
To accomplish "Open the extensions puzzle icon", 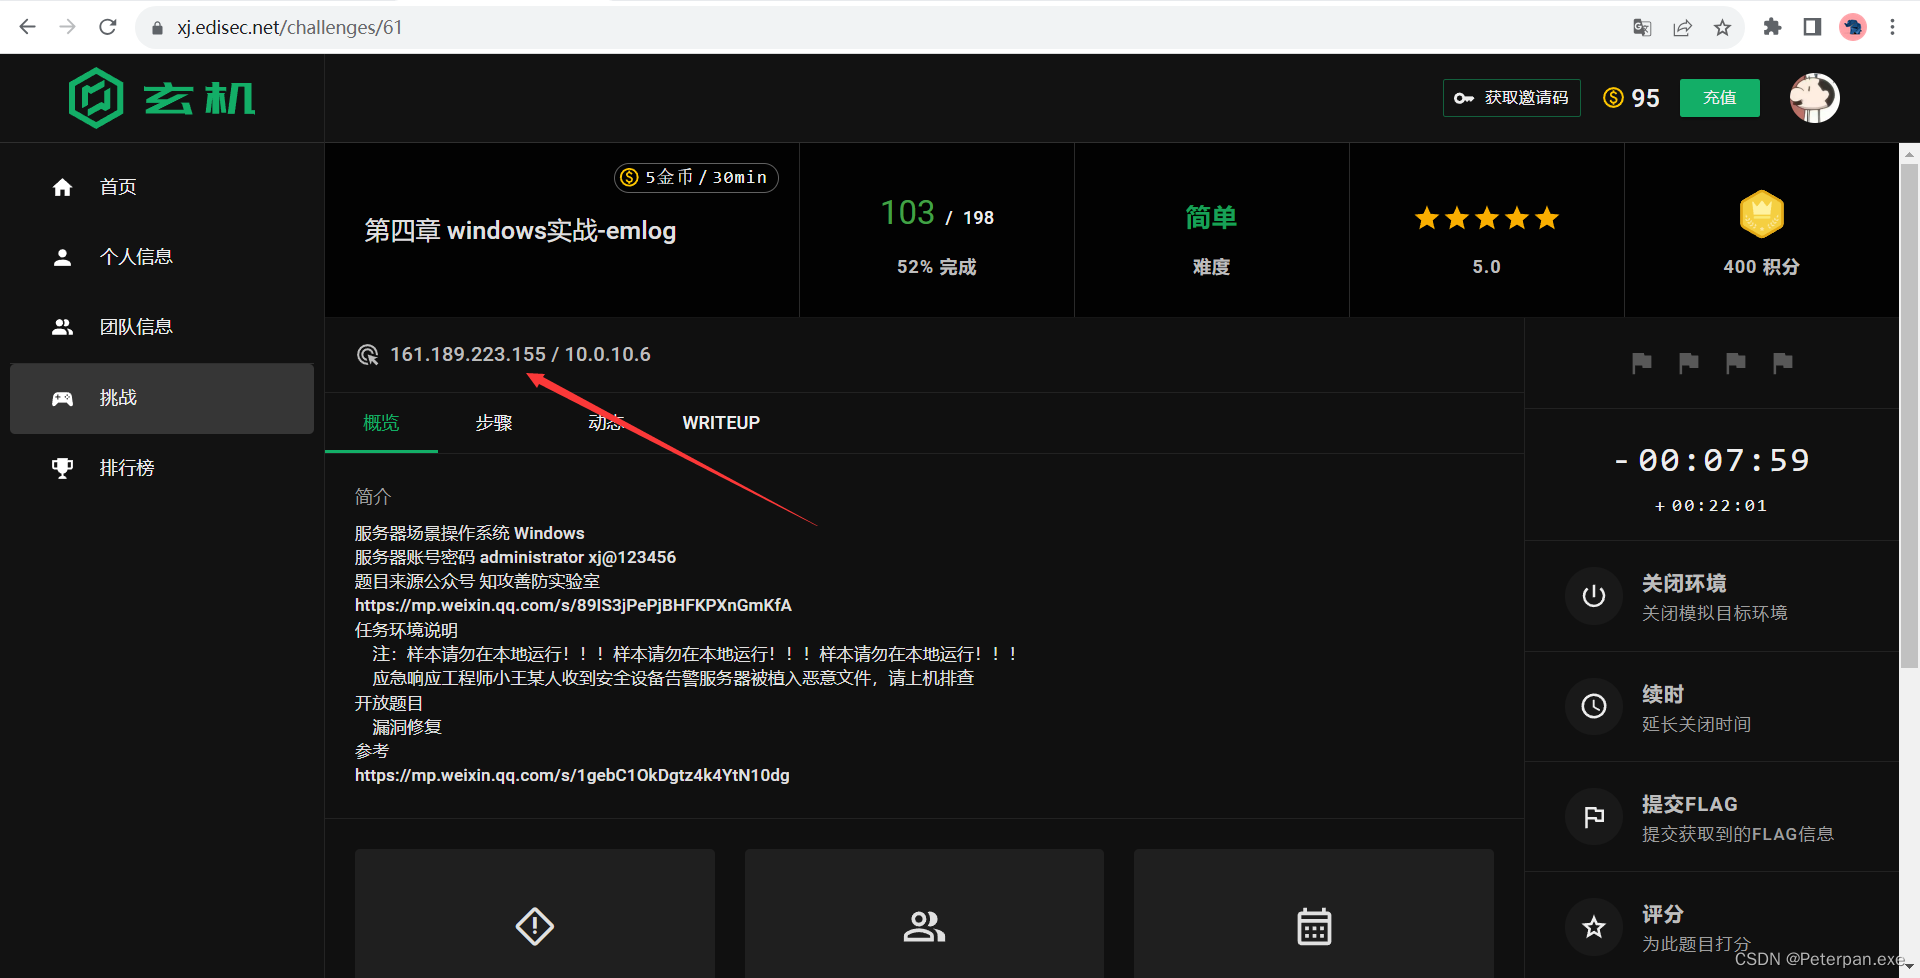I will point(1772,27).
